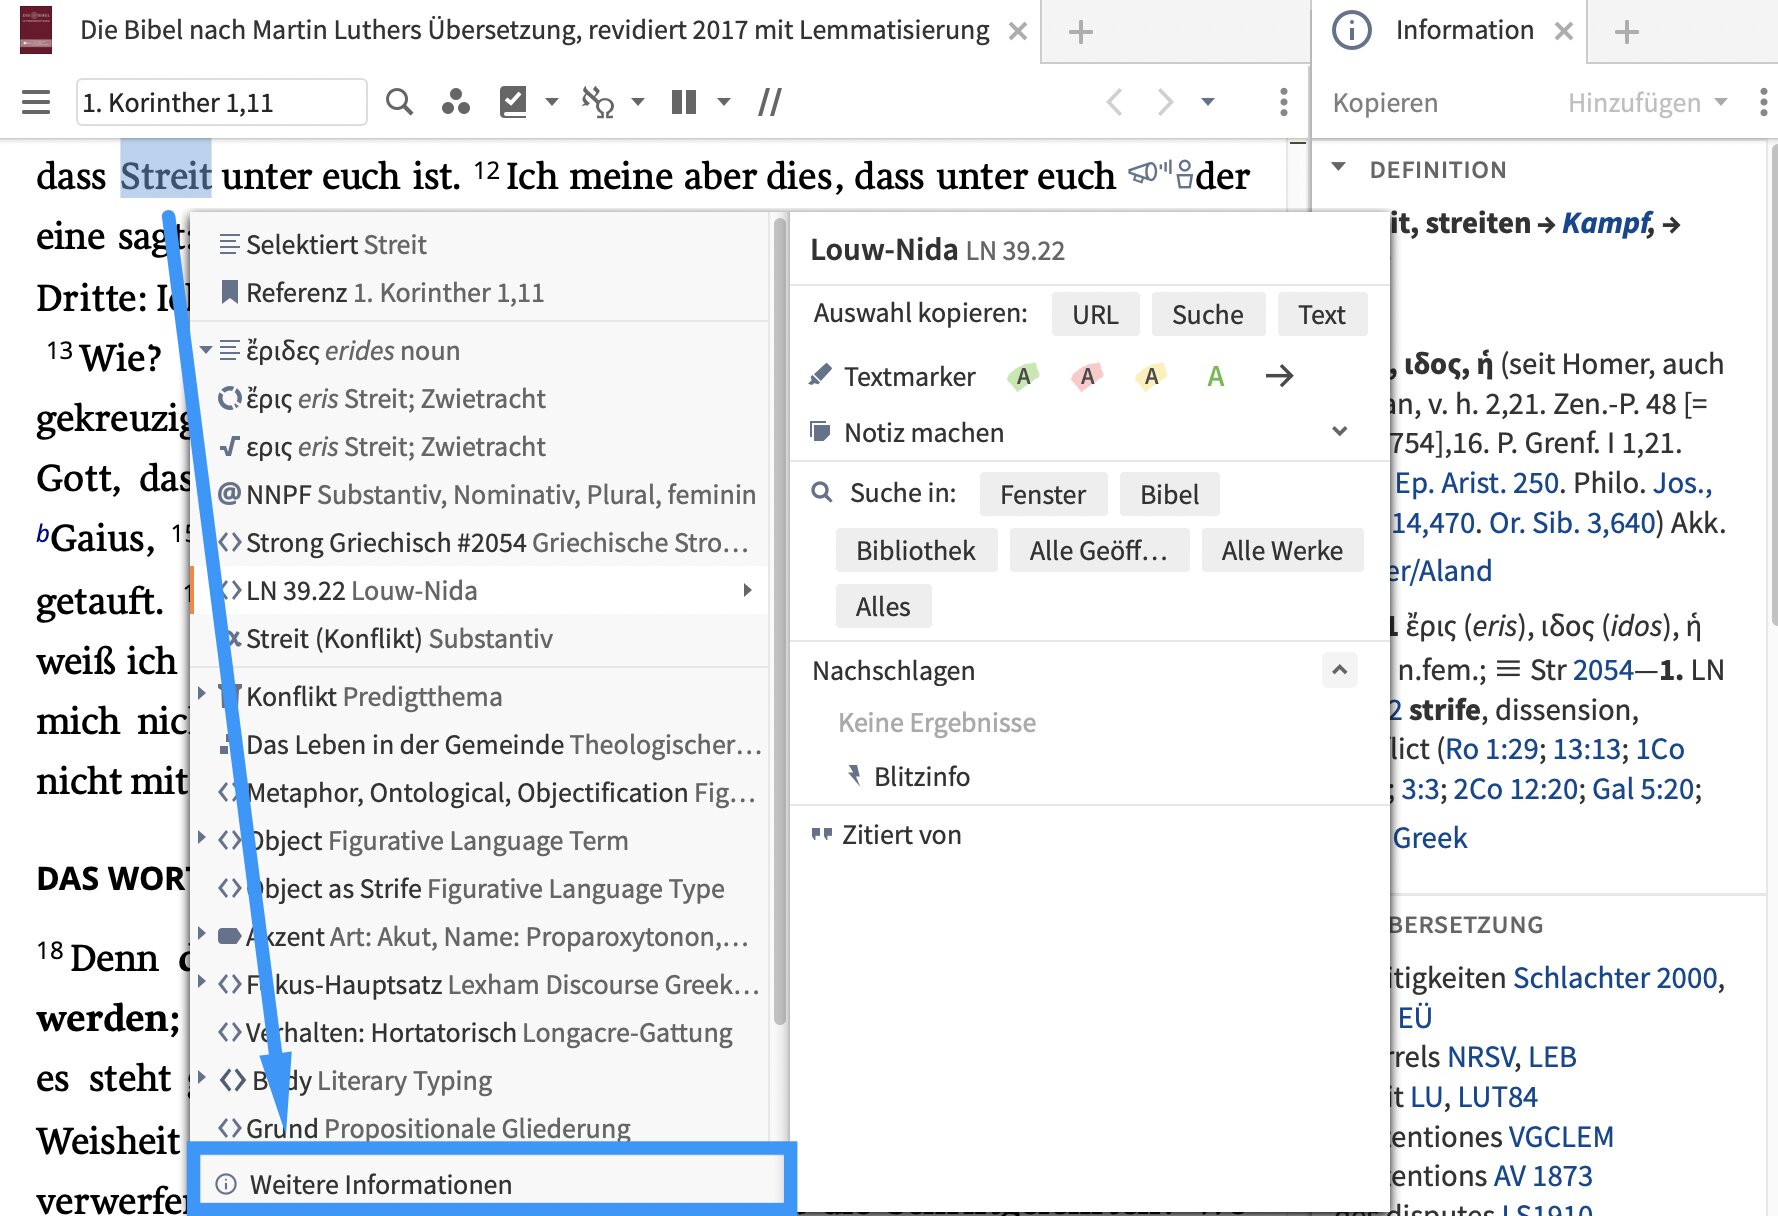
Task: Apply the green highlighter swatch
Action: (1023, 376)
